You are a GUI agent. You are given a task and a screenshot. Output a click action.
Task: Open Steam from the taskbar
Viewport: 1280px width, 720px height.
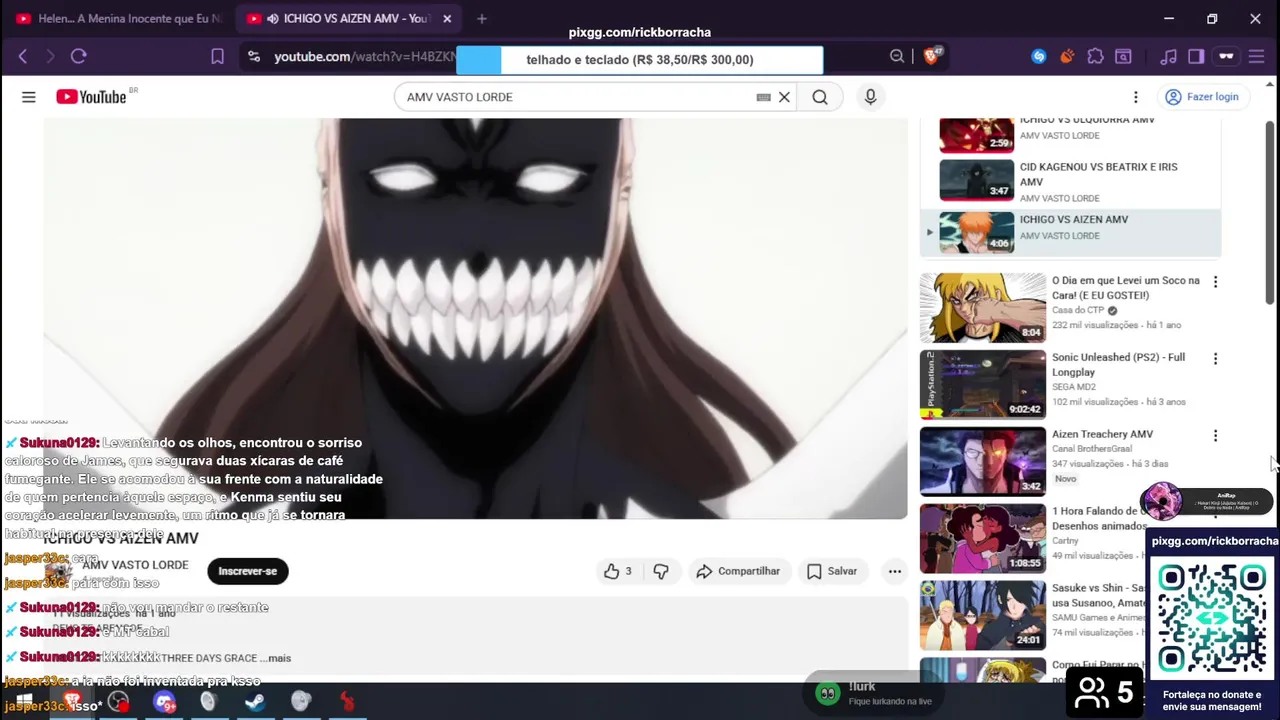pyautogui.click(x=255, y=702)
